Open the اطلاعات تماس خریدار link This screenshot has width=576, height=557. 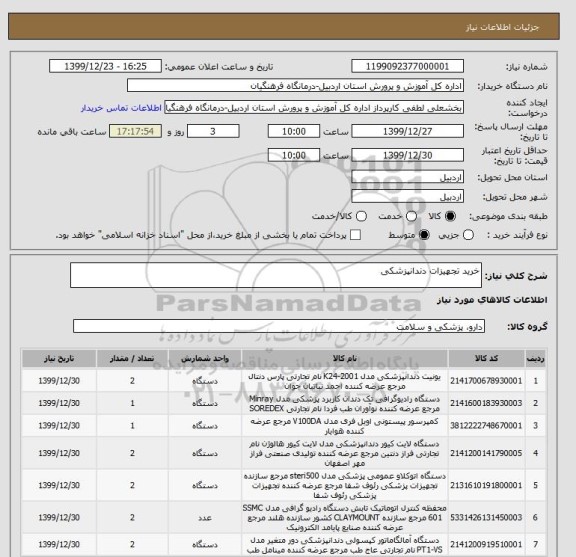121,108
